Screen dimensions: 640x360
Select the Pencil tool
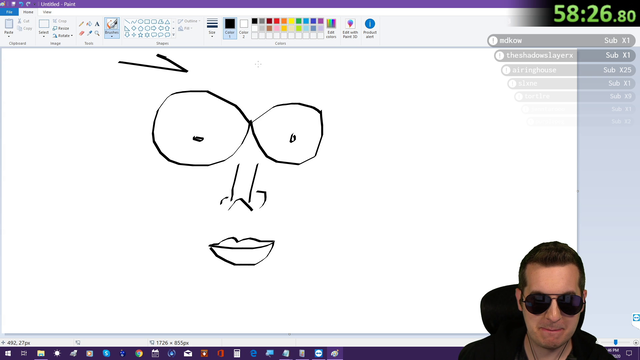coord(81,24)
